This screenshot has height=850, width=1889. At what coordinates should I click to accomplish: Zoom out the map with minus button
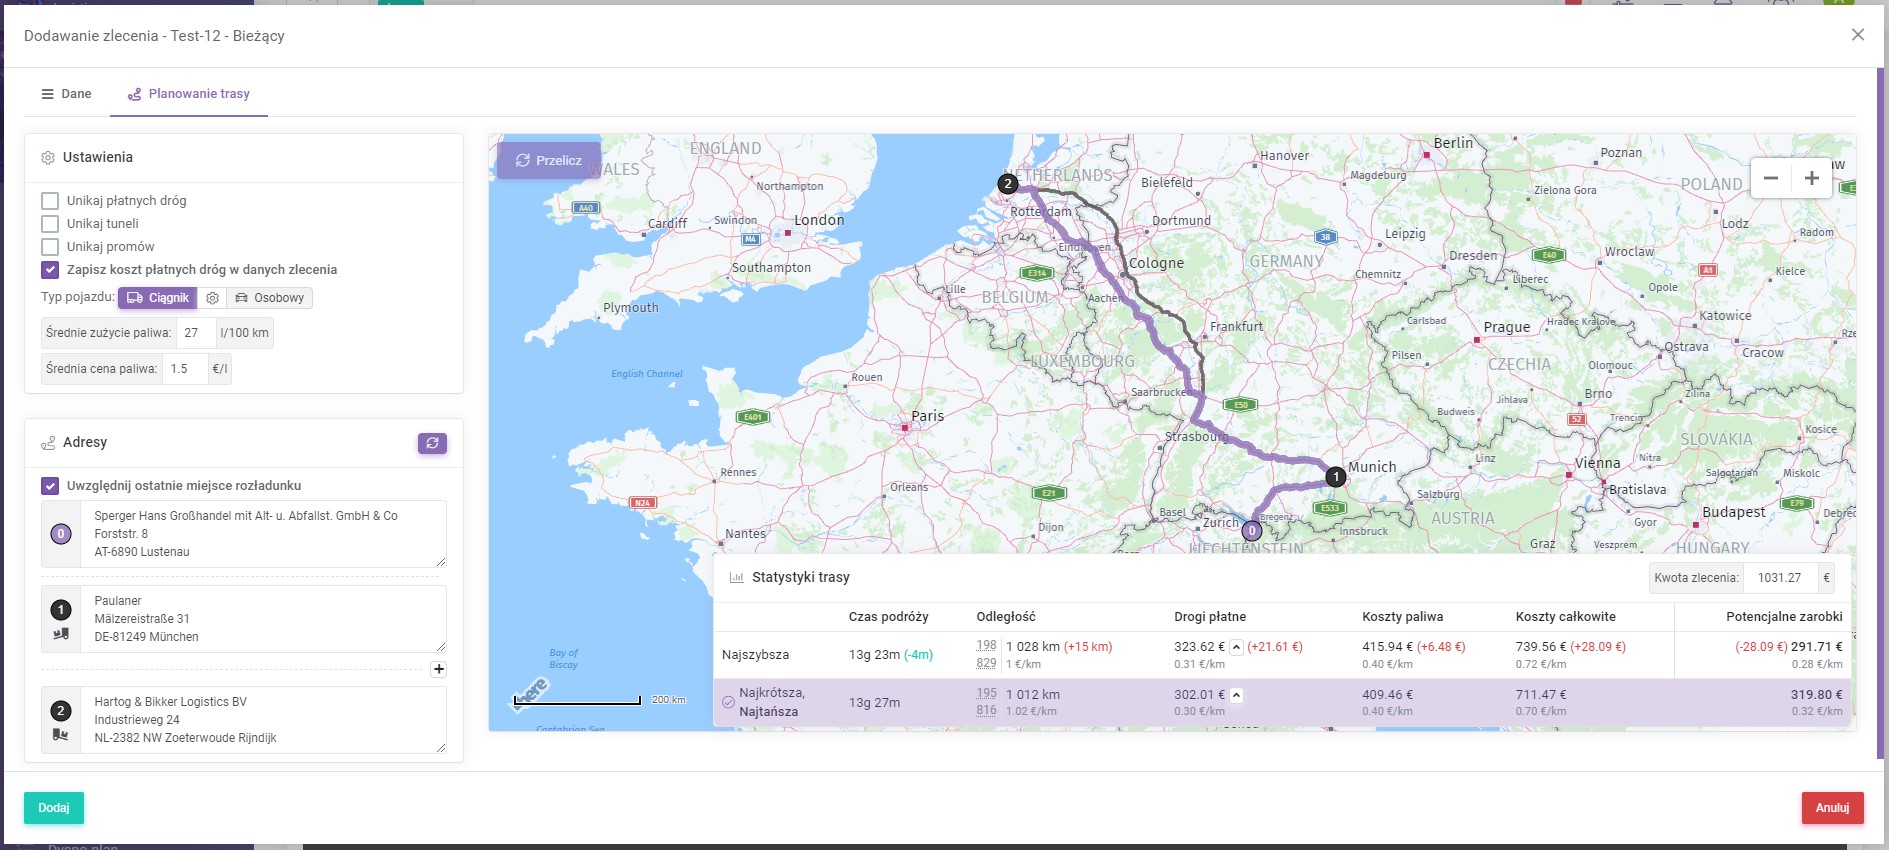click(1771, 178)
